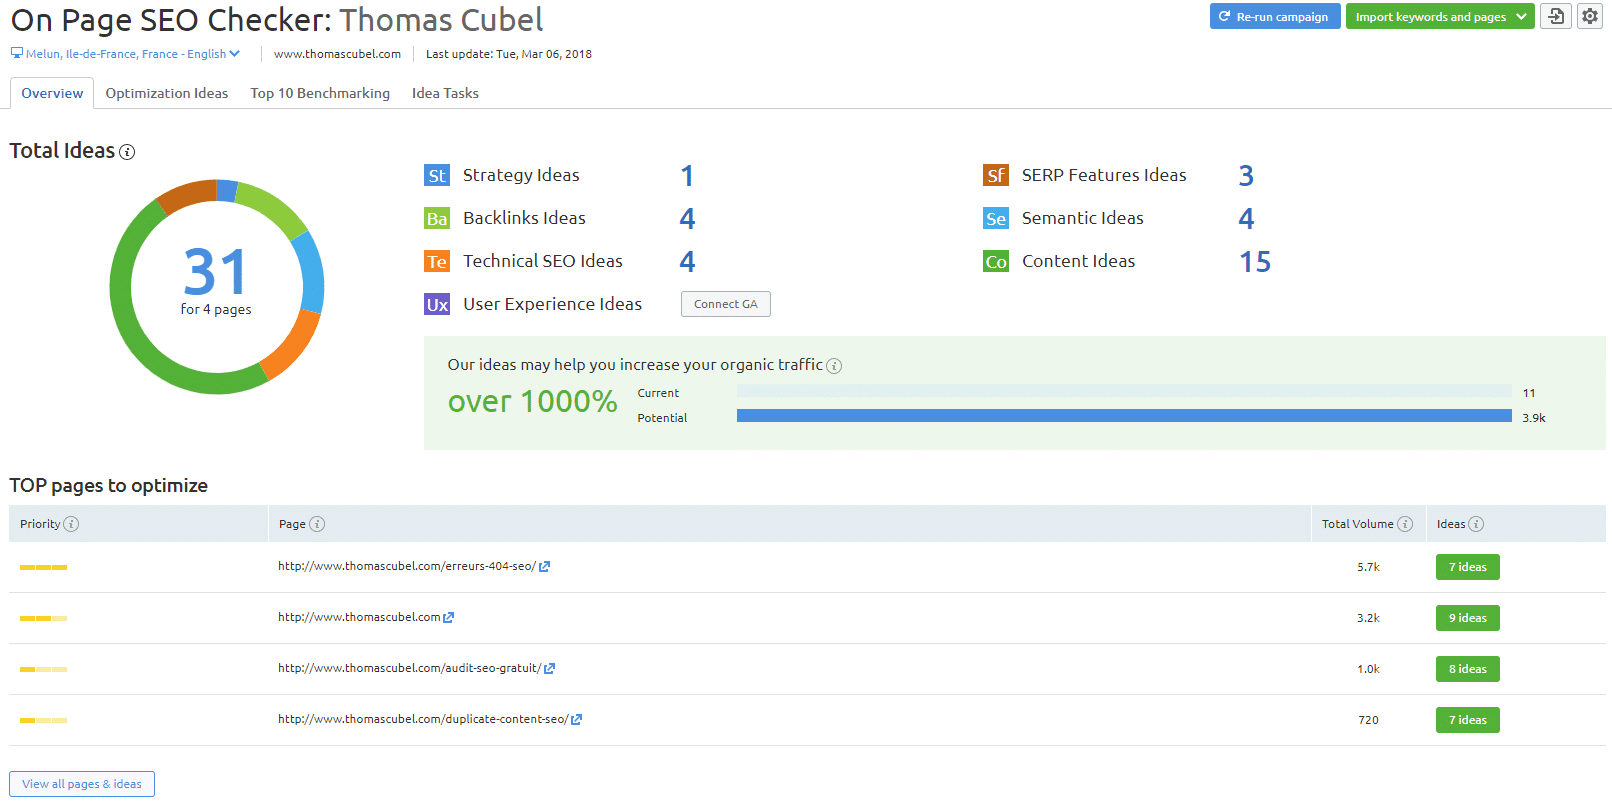Image resolution: width=1612 pixels, height=801 pixels.
Task: Click the Strategy Ideas St icon
Action: 437,176
